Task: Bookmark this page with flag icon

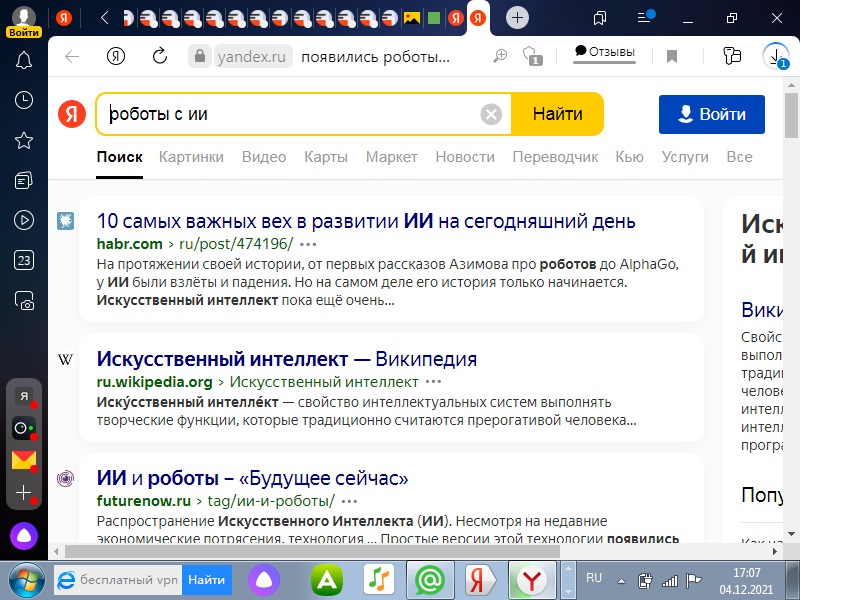Action: coord(671,56)
